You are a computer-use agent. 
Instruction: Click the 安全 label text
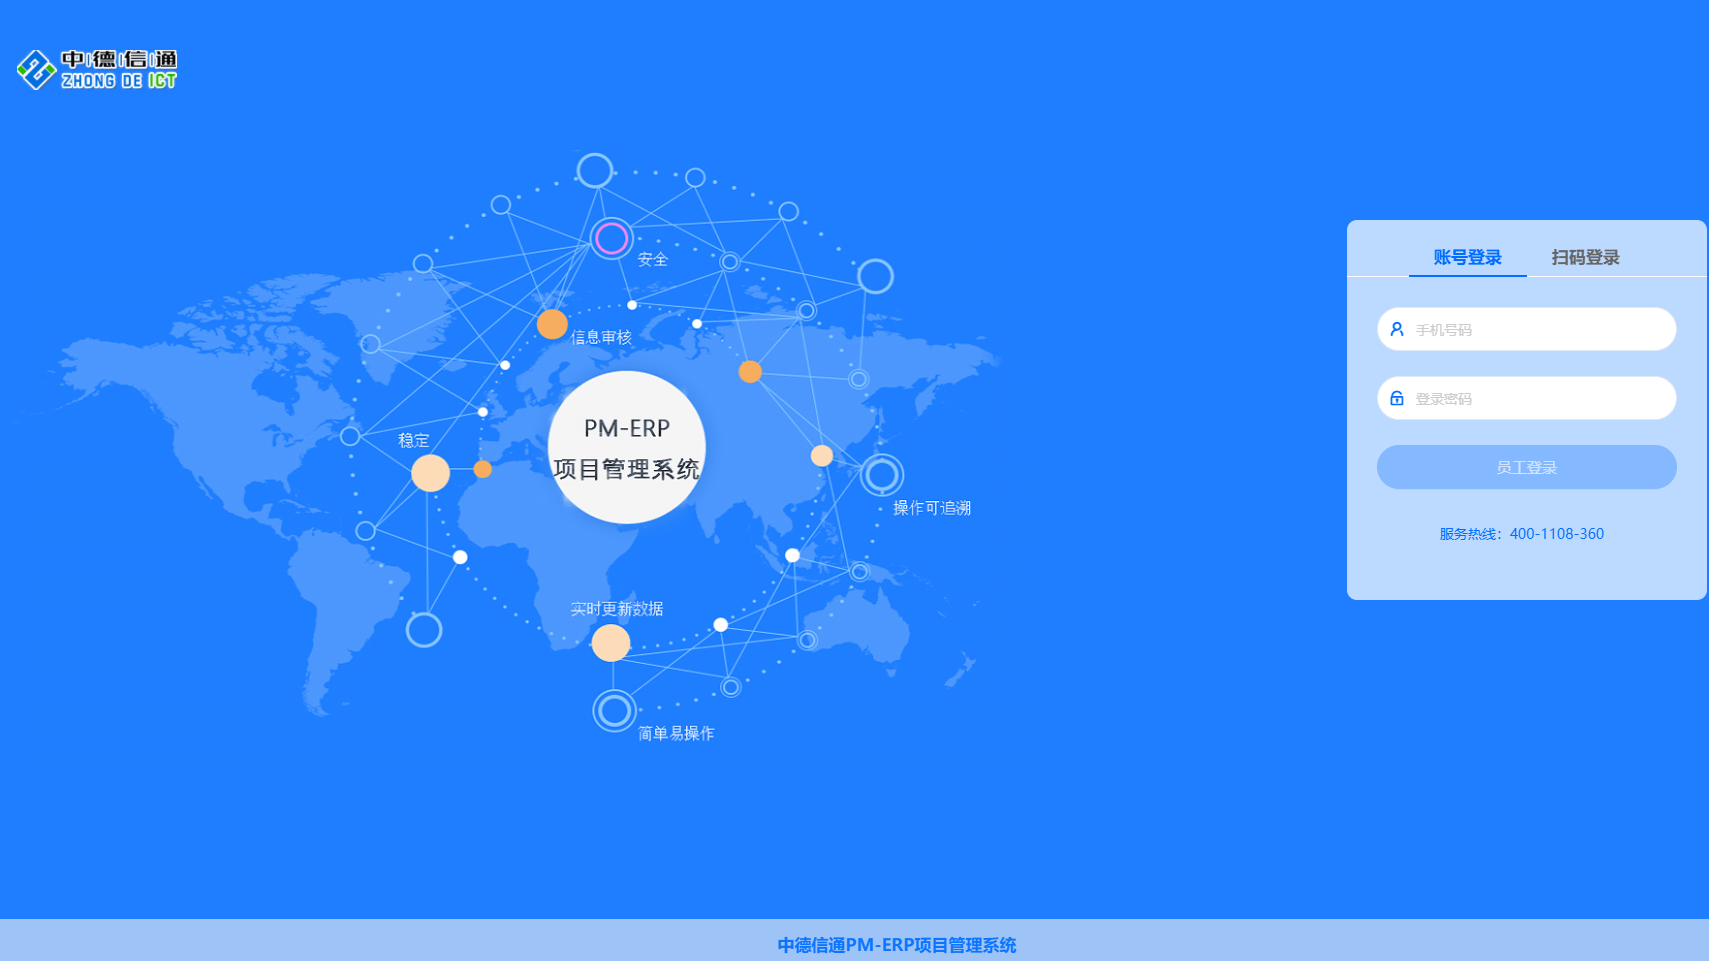(x=652, y=260)
